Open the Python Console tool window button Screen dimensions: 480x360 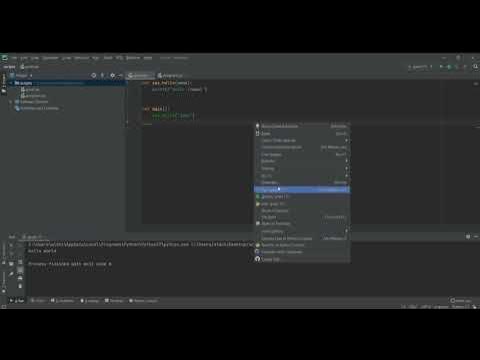(x=143, y=301)
